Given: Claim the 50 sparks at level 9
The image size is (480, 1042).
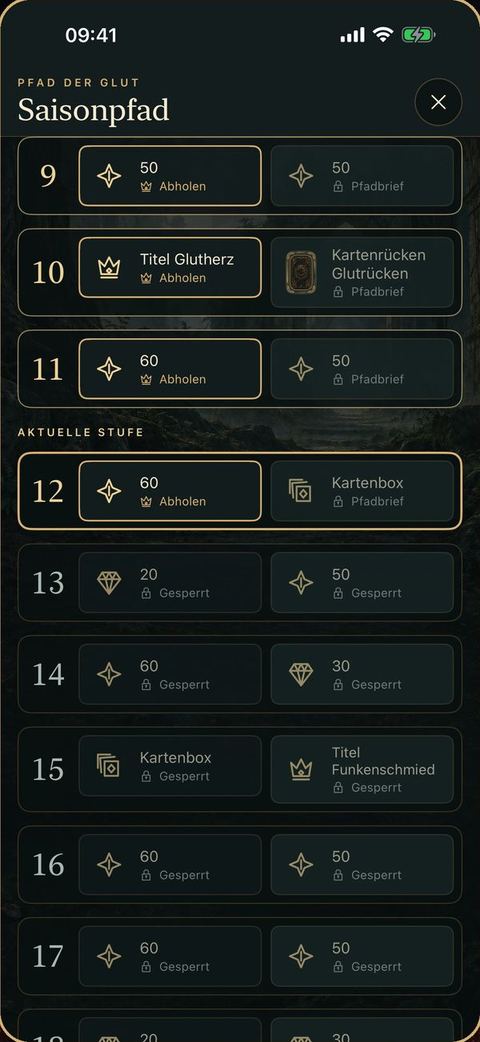Looking at the screenshot, I should pos(170,176).
